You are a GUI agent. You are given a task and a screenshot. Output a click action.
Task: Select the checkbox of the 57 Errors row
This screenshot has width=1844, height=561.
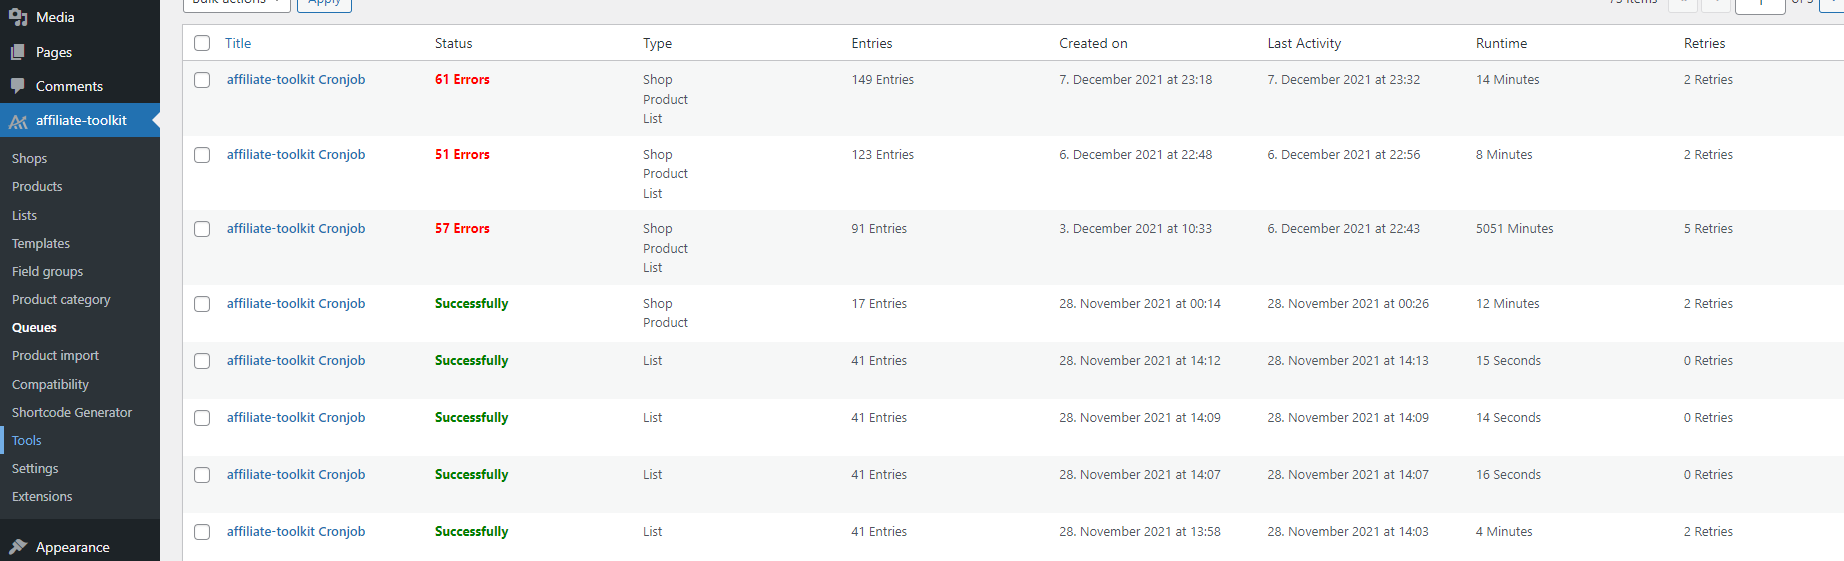tap(202, 229)
